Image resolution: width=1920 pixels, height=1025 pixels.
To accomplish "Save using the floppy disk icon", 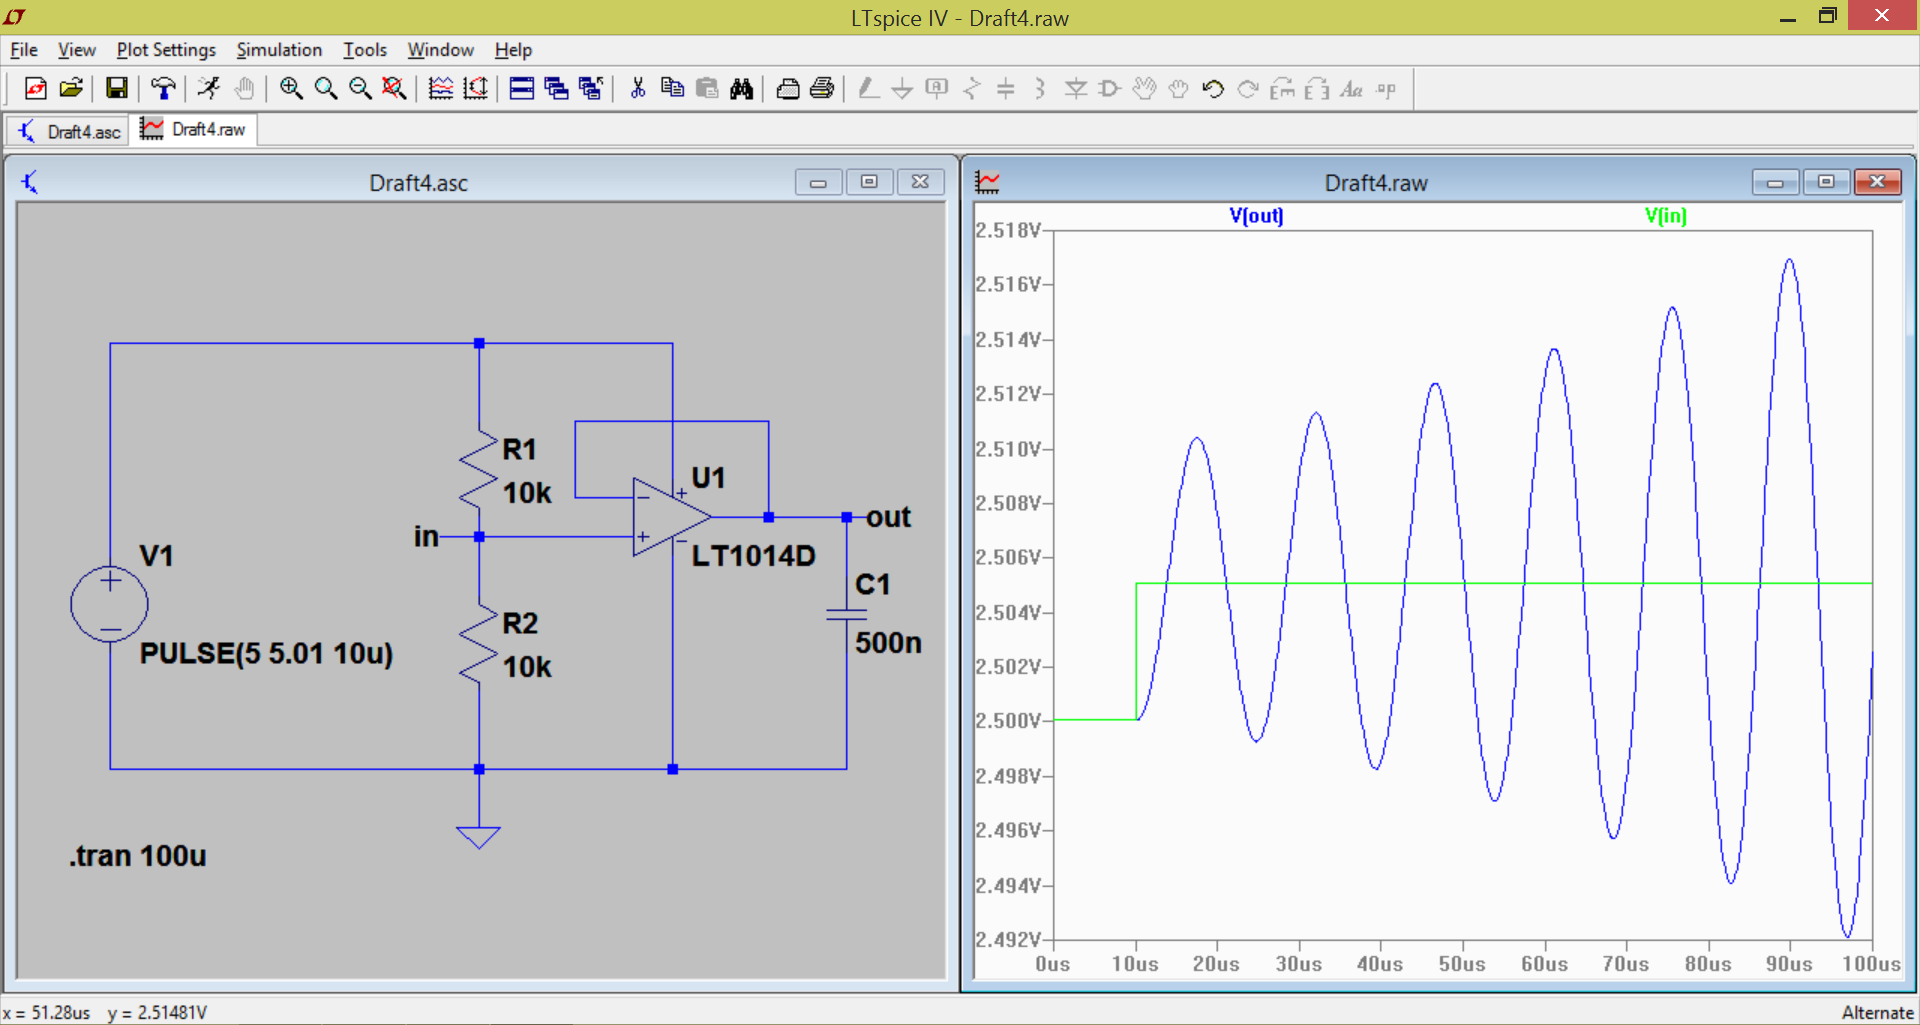I will pyautogui.click(x=117, y=89).
